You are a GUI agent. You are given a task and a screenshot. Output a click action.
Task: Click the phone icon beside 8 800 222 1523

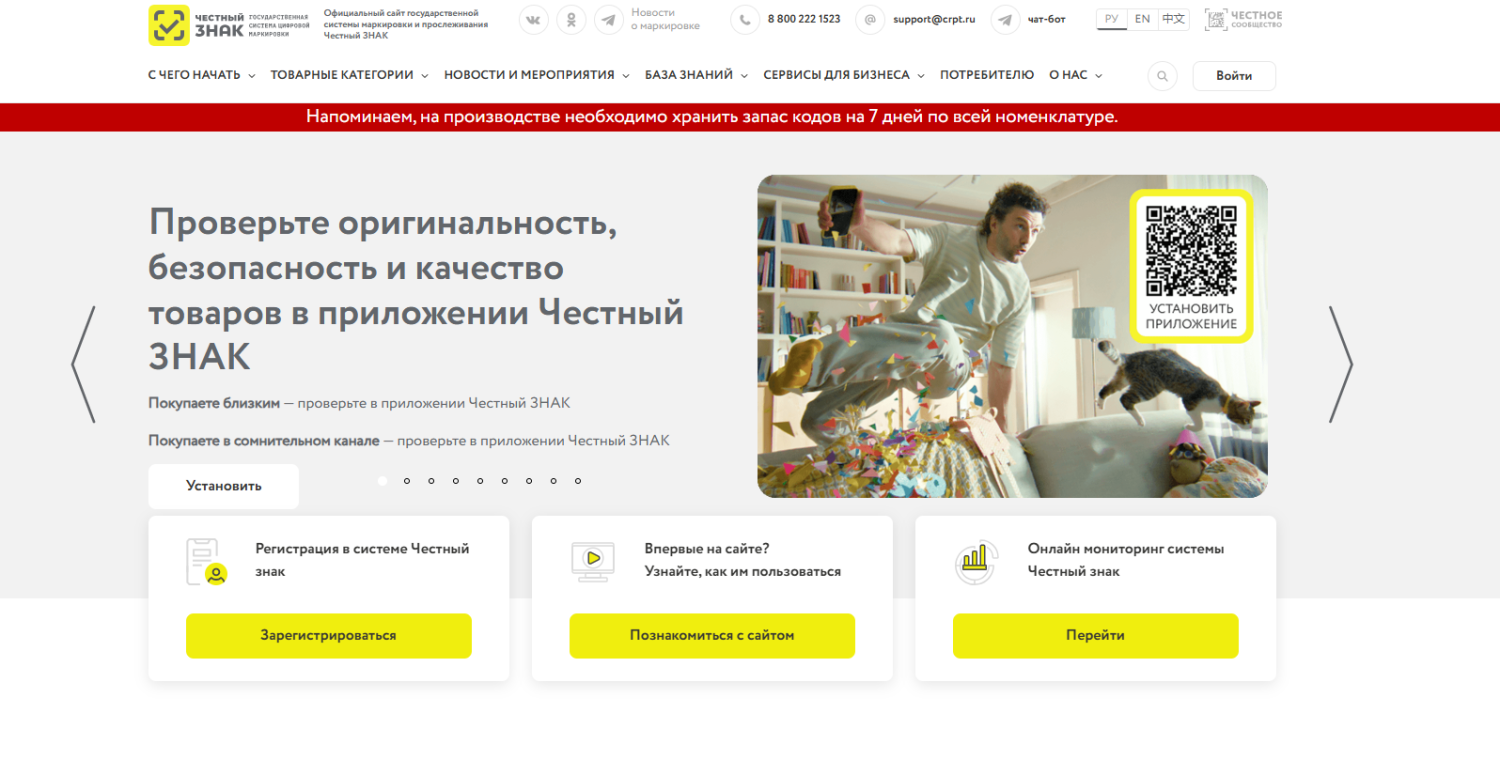coord(745,19)
